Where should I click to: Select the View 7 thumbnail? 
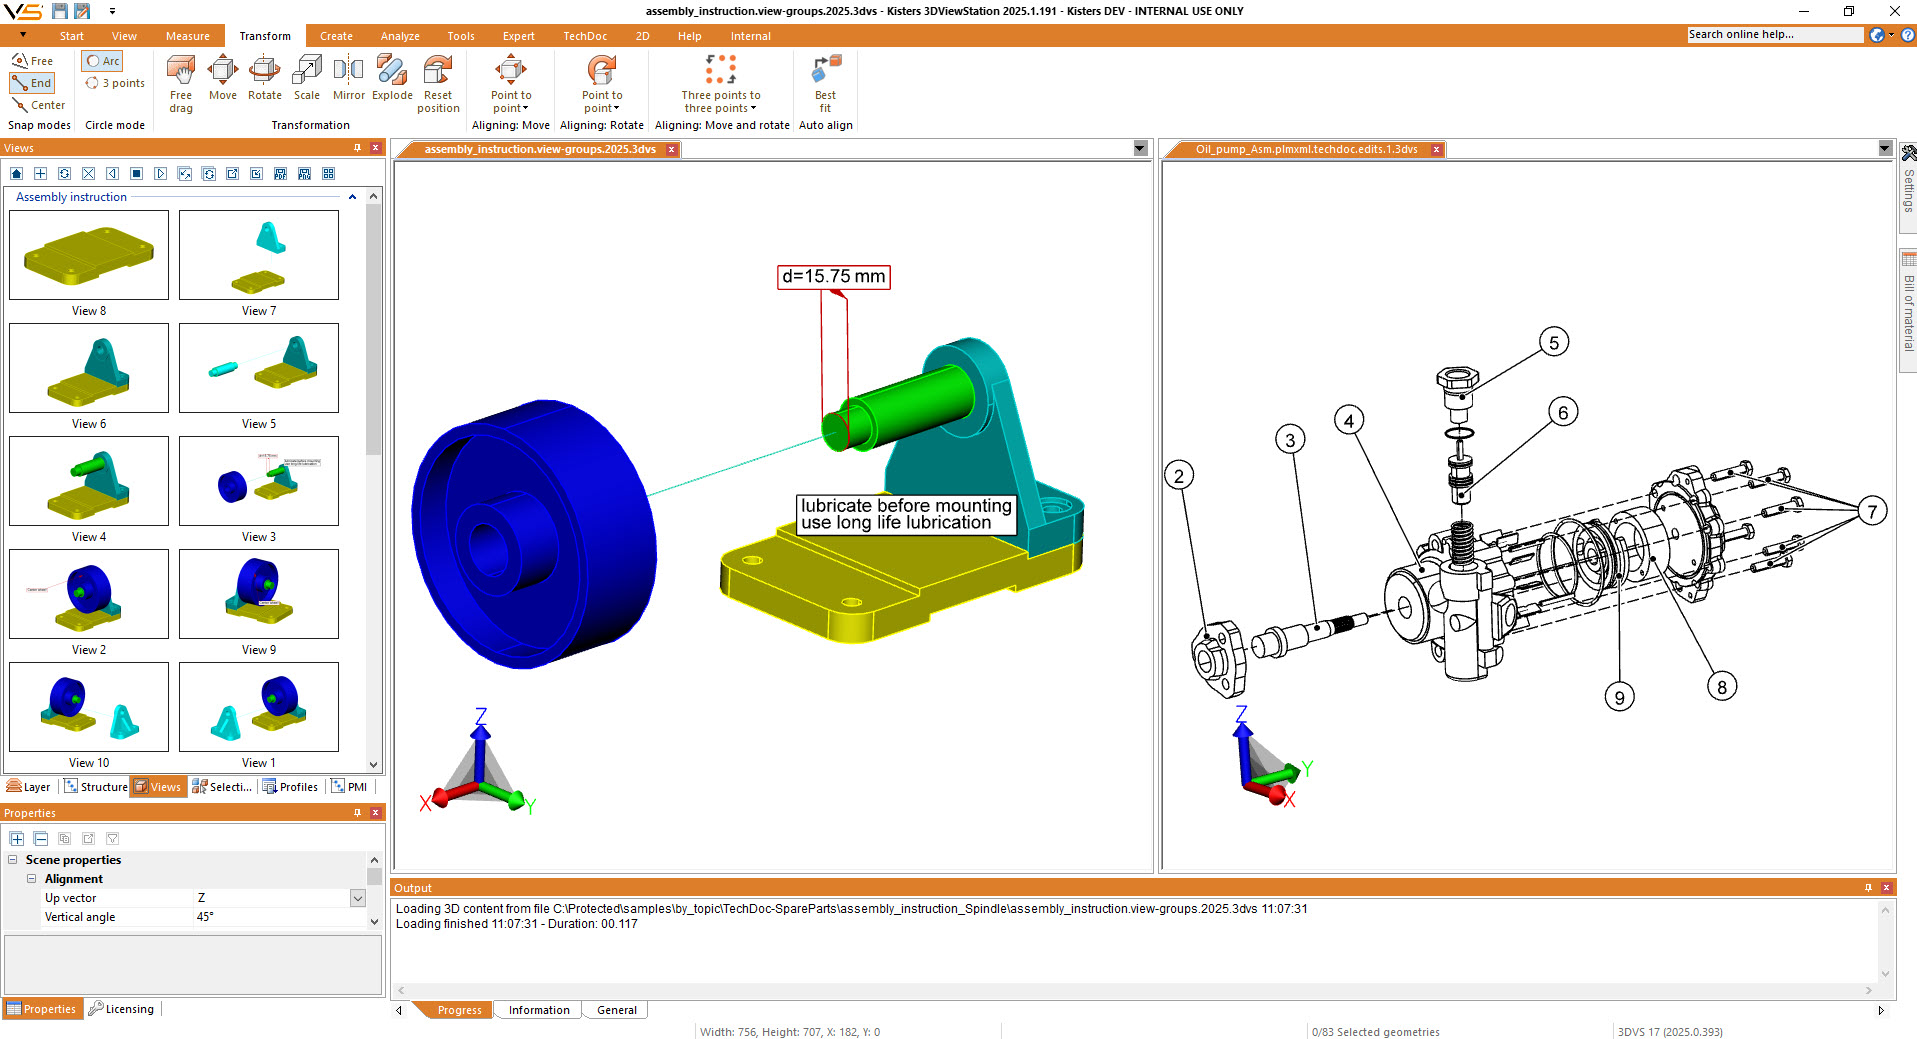click(258, 255)
